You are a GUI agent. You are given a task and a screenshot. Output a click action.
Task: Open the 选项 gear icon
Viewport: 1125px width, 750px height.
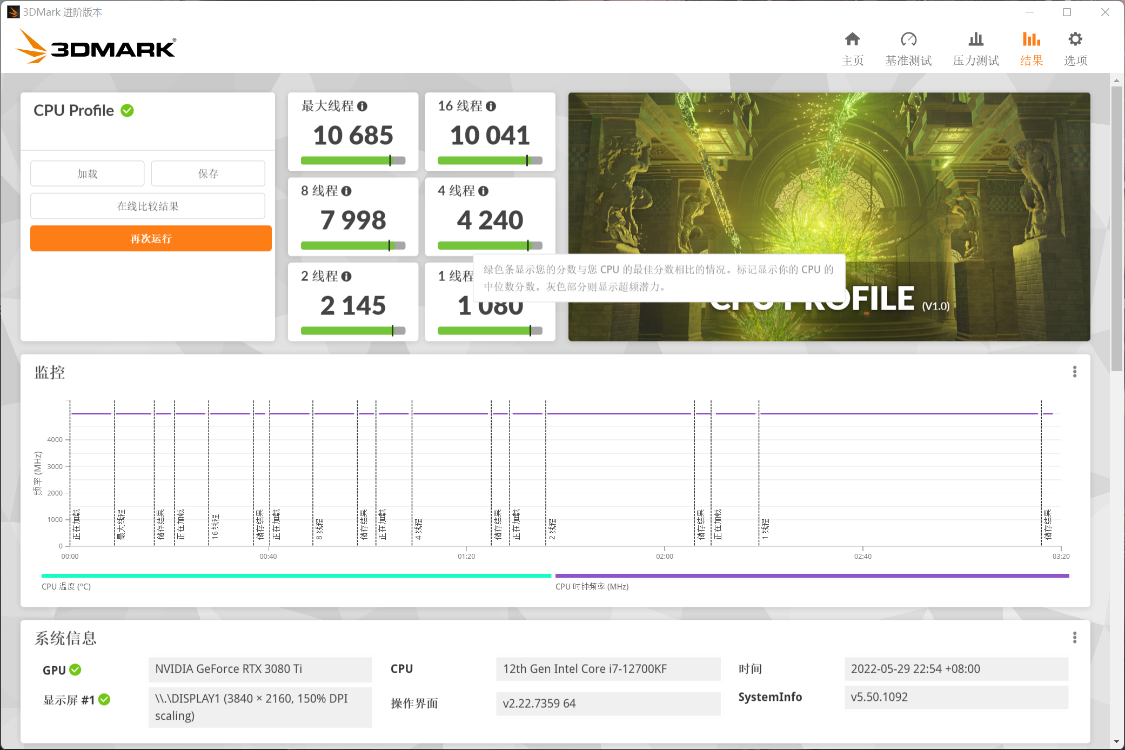(x=1075, y=39)
